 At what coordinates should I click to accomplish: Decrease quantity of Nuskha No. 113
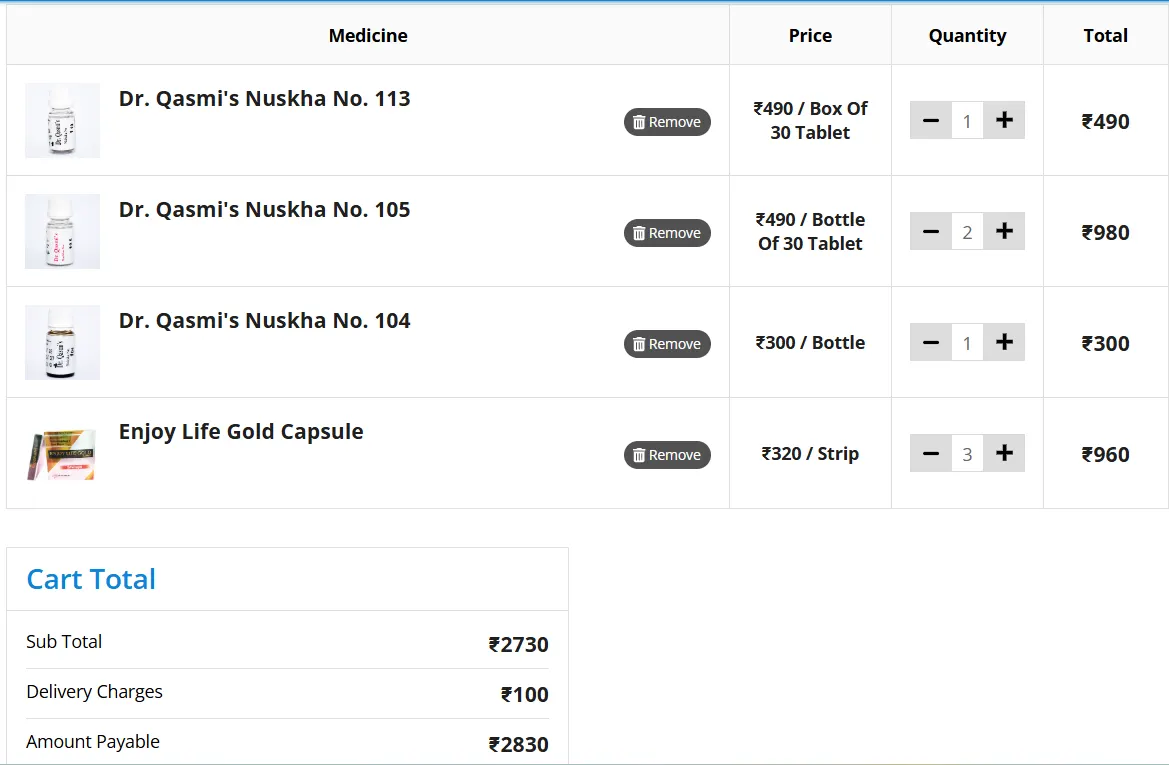coord(930,121)
